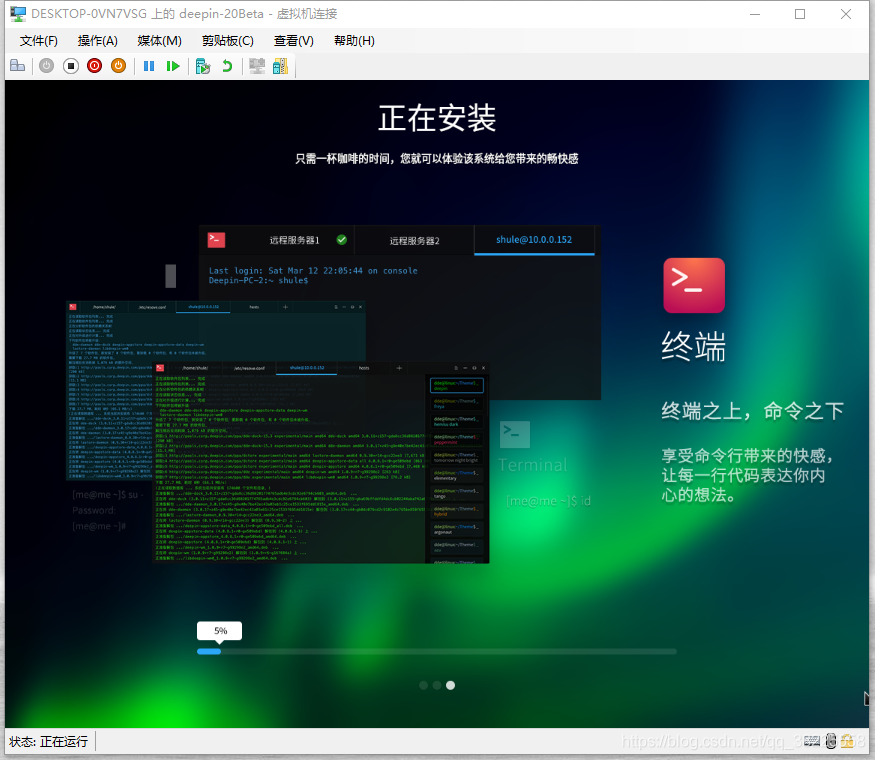Select the first carousel dot
The height and width of the screenshot is (760, 875).
point(423,685)
